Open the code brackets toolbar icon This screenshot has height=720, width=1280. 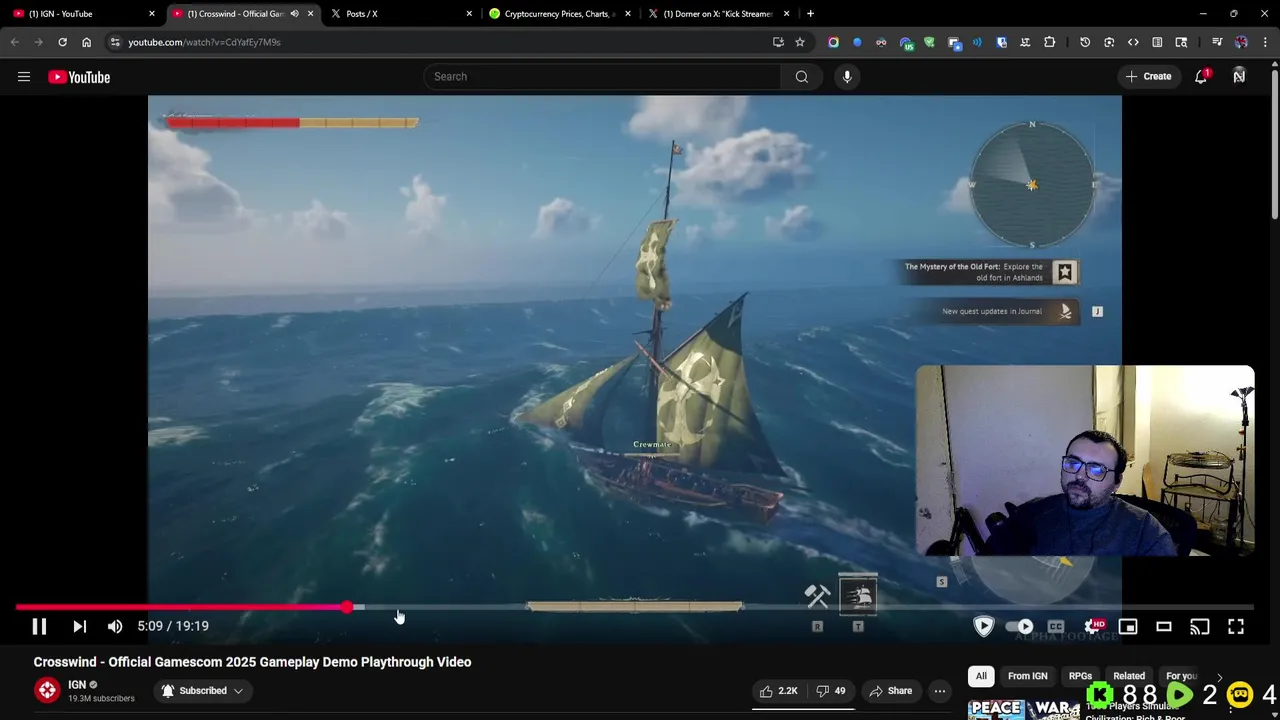pos(1133,42)
